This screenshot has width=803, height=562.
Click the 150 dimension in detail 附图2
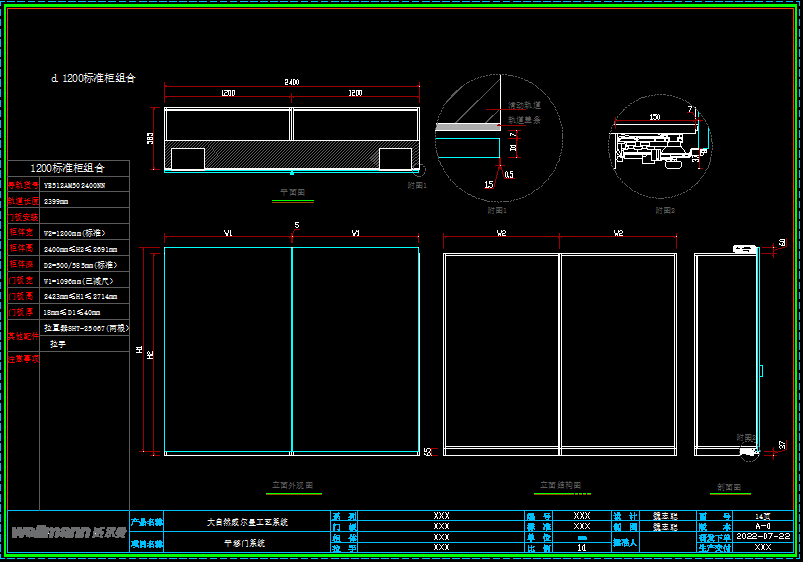pos(654,117)
